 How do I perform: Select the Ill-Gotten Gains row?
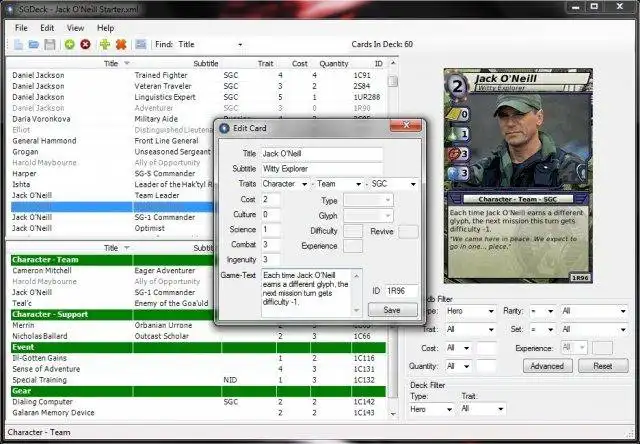[x=198, y=358]
